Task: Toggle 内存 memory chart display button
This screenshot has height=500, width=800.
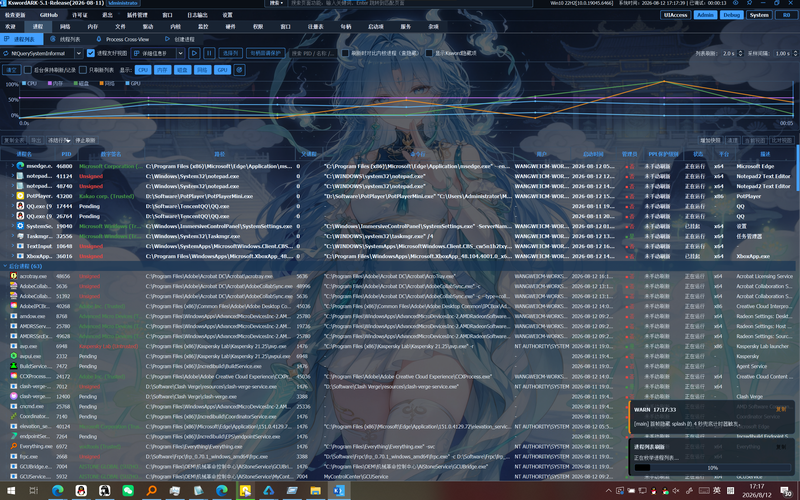Action: 162,70
